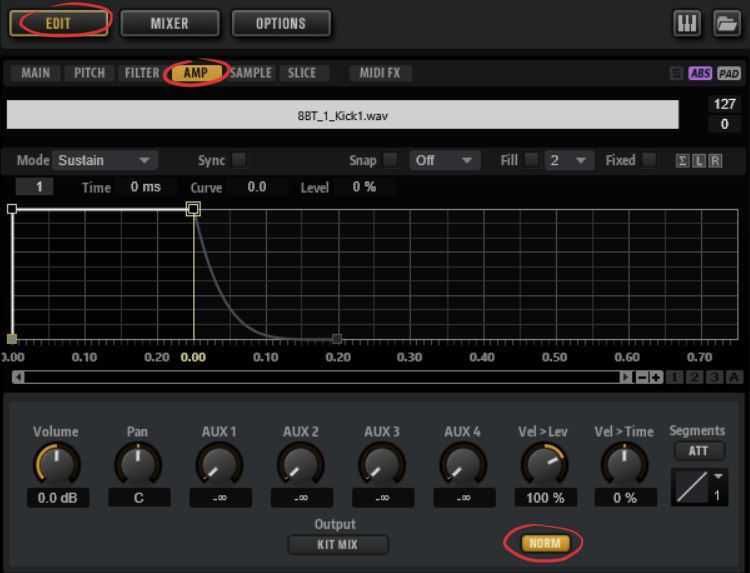Click the Pan value field showing C
Image resolution: width=750 pixels, height=573 pixels.
(139, 498)
